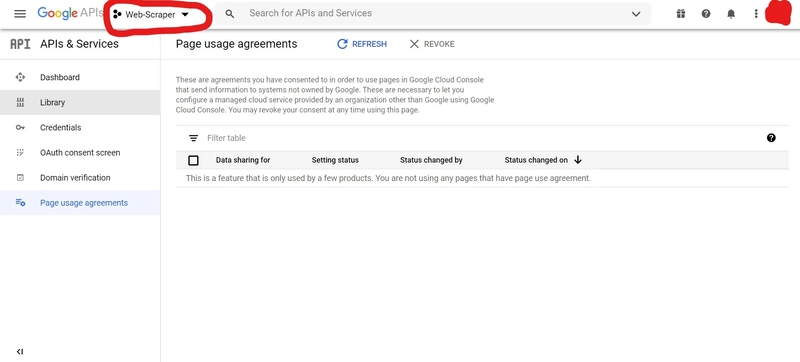Screen dimensions: 800x362
Task: Select Page usage agreements in sidebar
Action: [80, 202]
